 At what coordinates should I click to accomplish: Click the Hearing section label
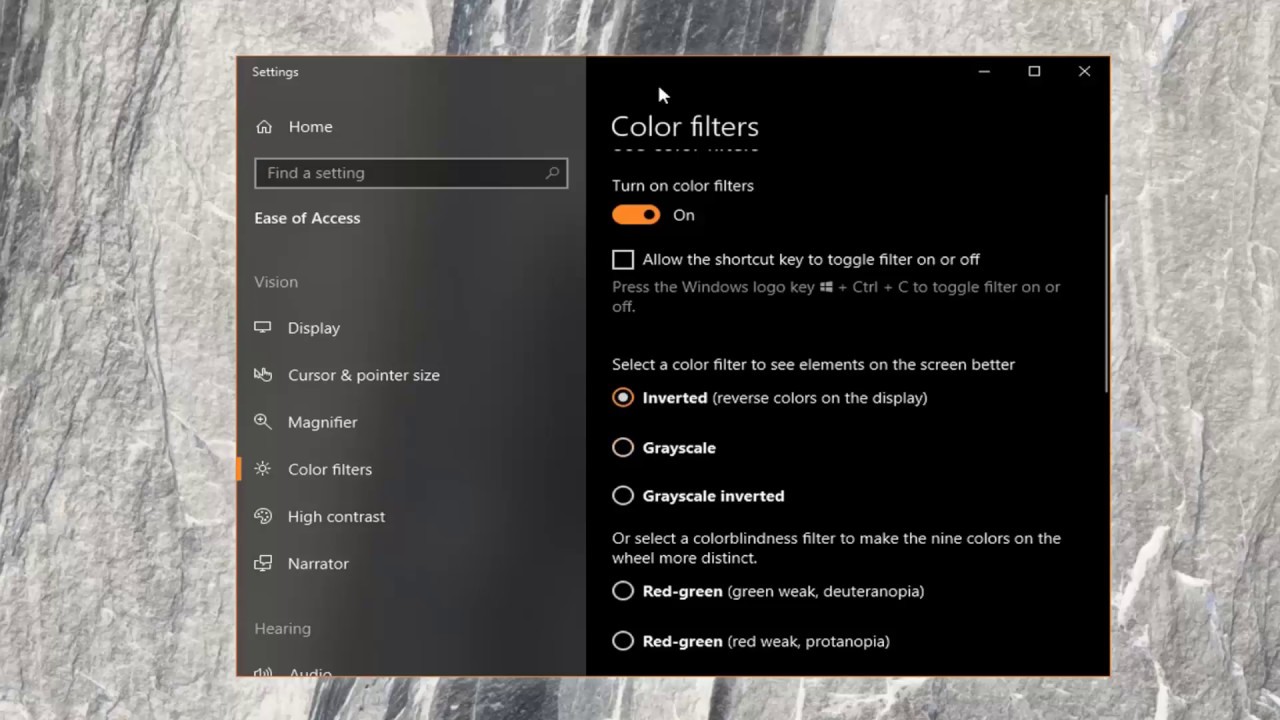(282, 629)
